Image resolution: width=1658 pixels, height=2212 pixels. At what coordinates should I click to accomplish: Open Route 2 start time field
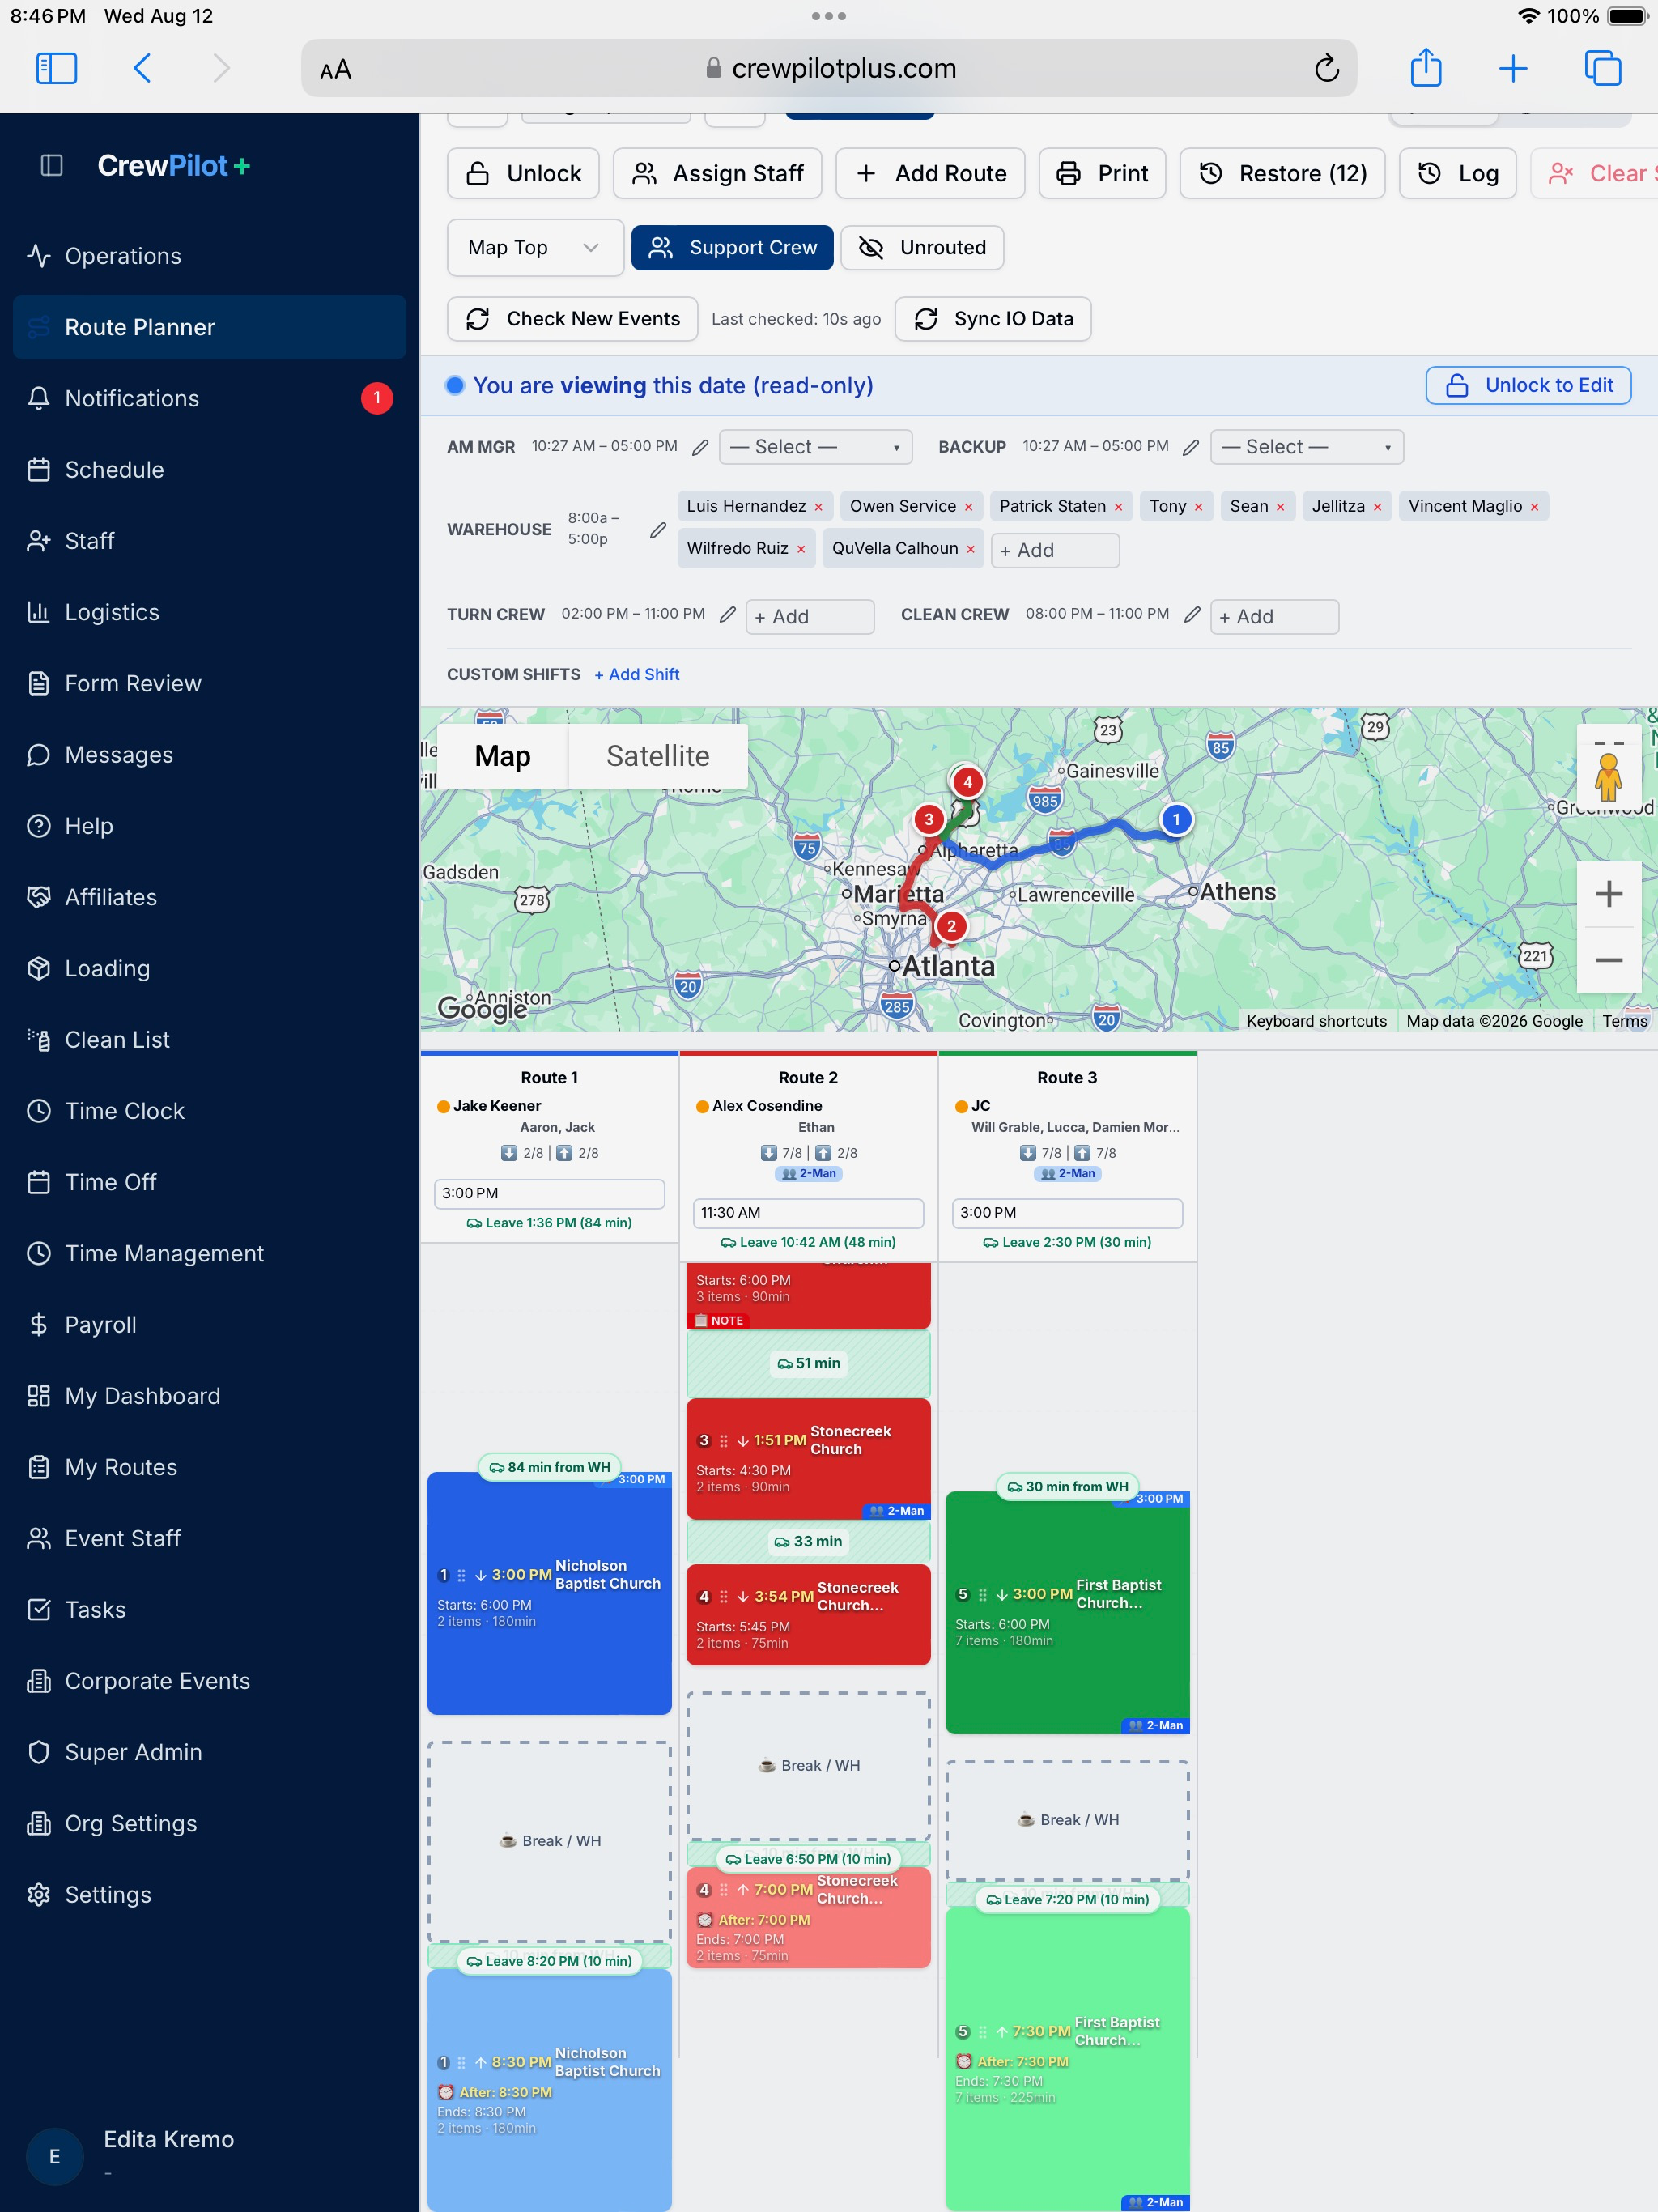808,1213
